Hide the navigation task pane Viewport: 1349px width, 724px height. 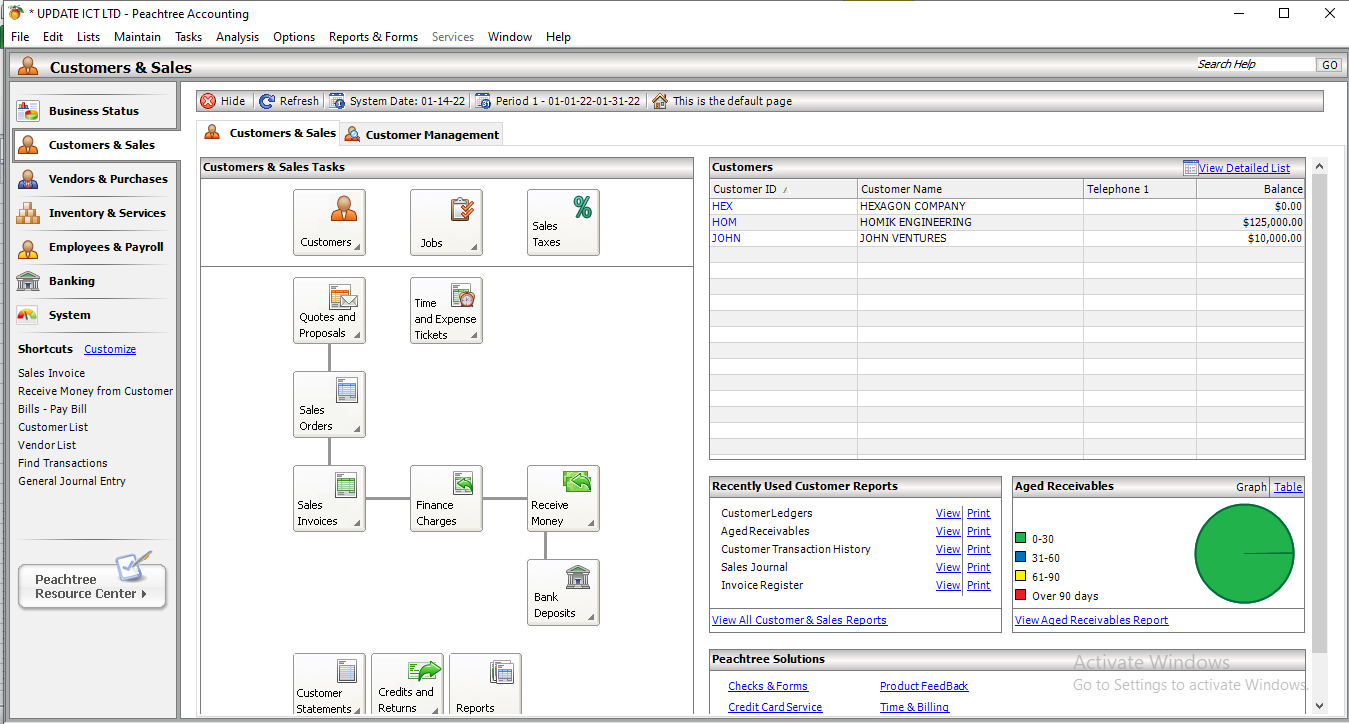224,100
